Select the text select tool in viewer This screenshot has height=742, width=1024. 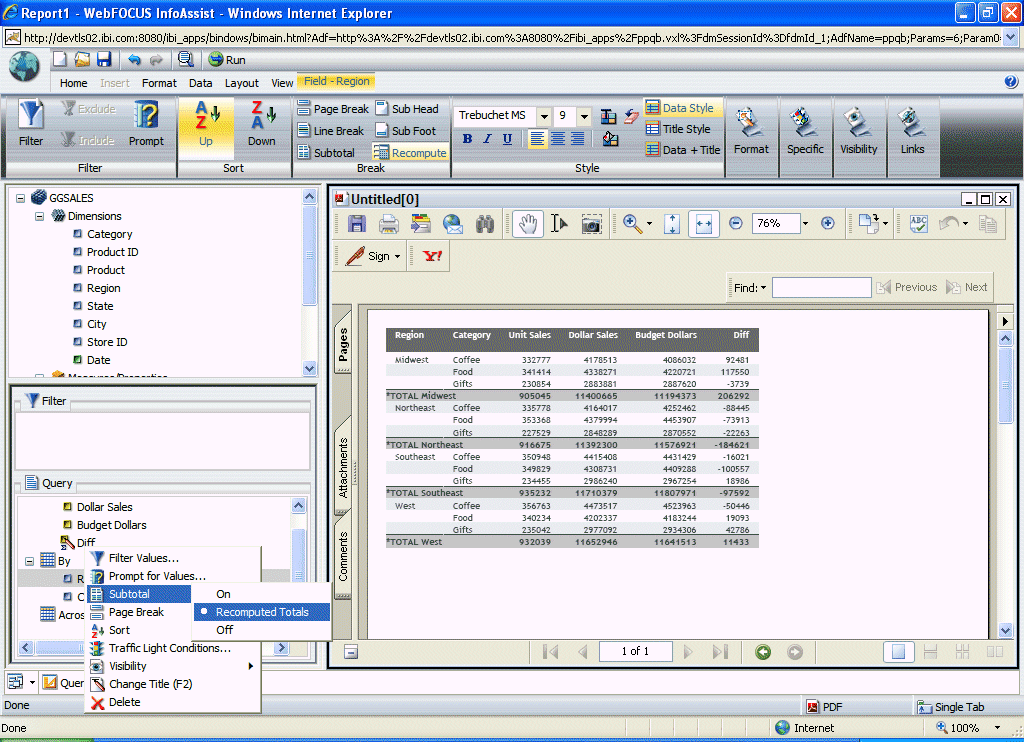pyautogui.click(x=559, y=224)
